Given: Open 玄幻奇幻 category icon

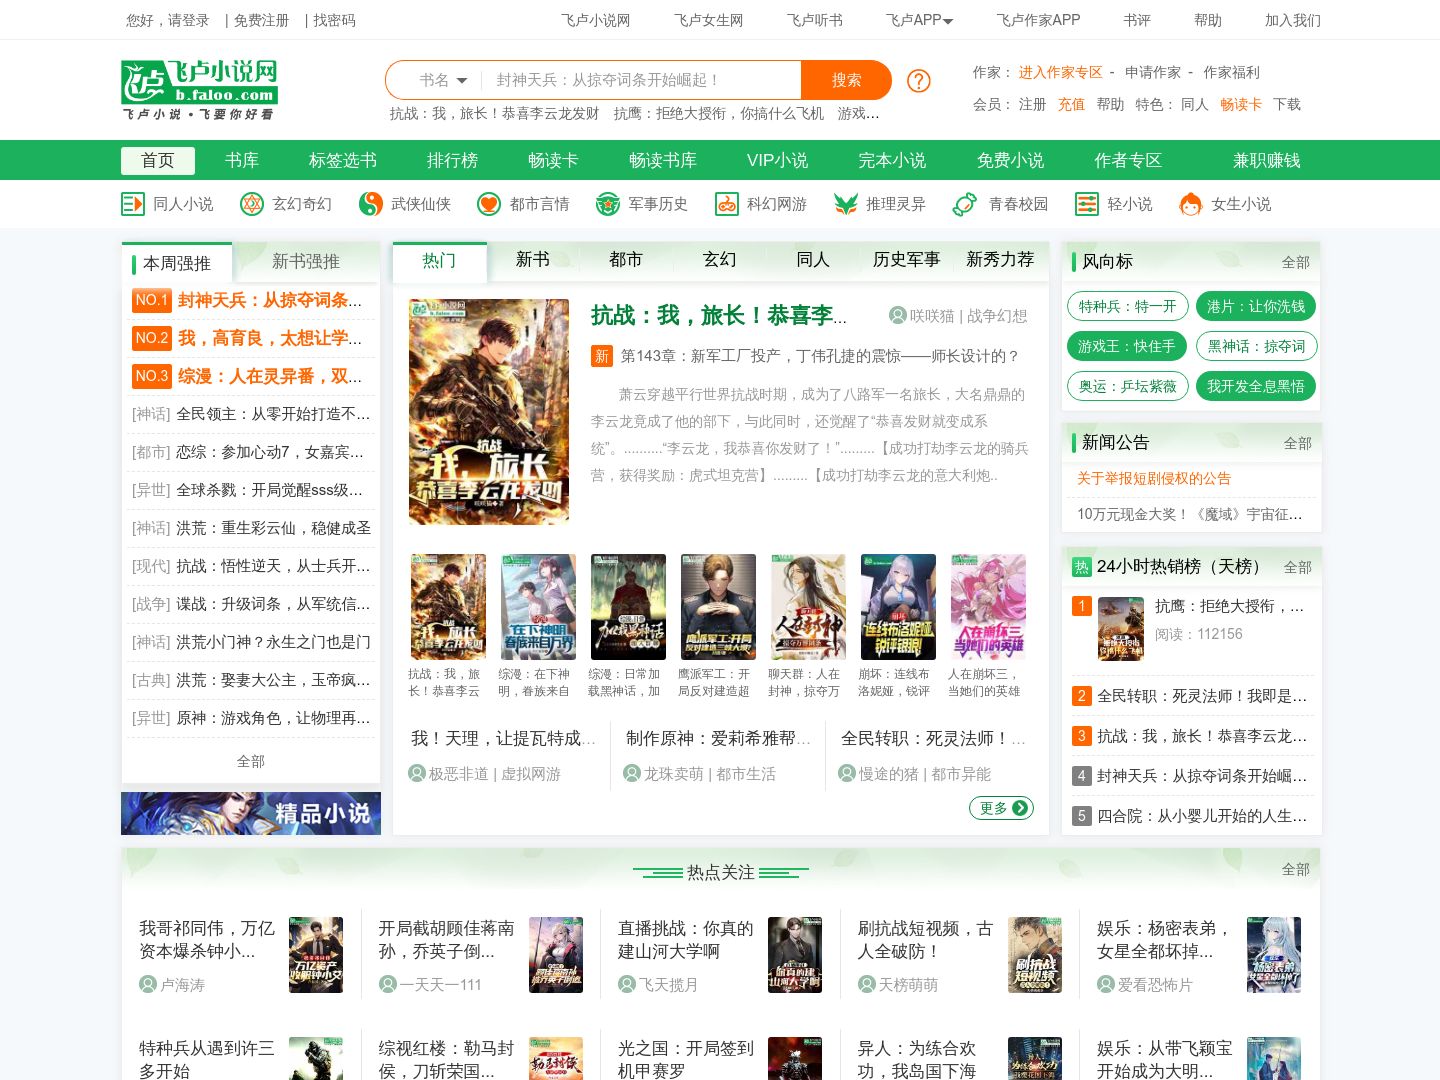Looking at the screenshot, I should tap(252, 204).
